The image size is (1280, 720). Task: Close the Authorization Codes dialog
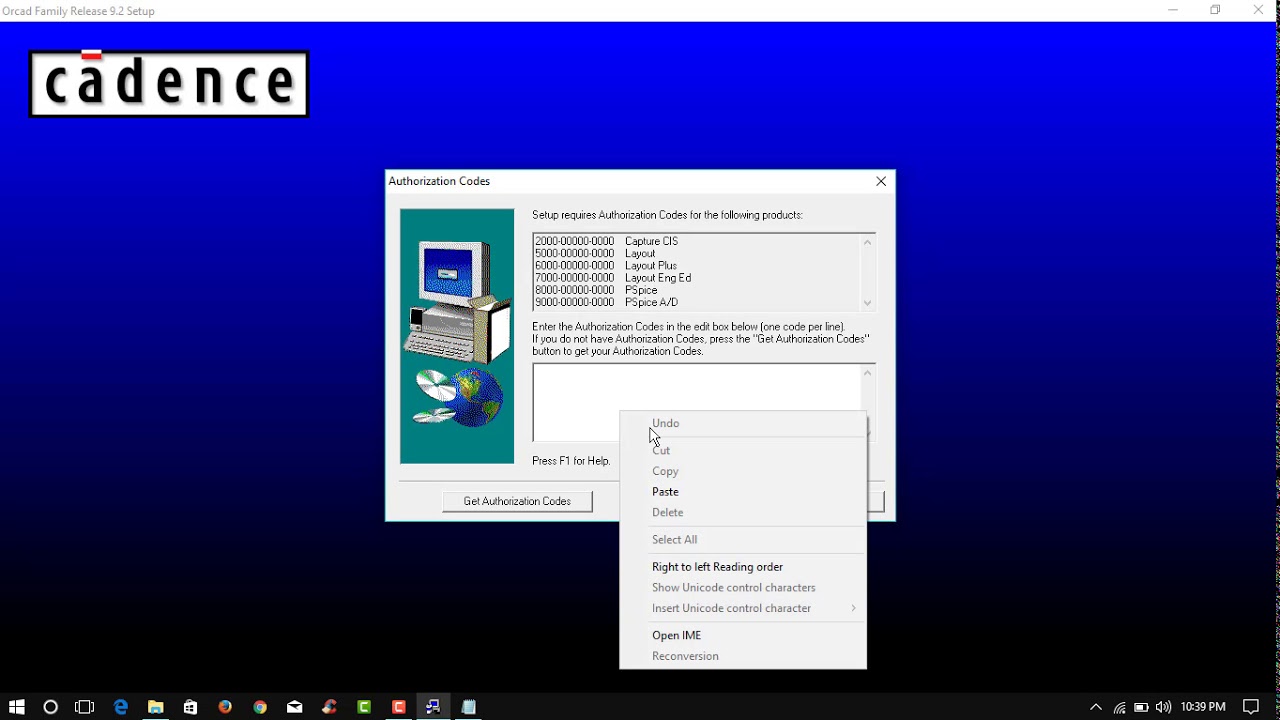coord(881,181)
